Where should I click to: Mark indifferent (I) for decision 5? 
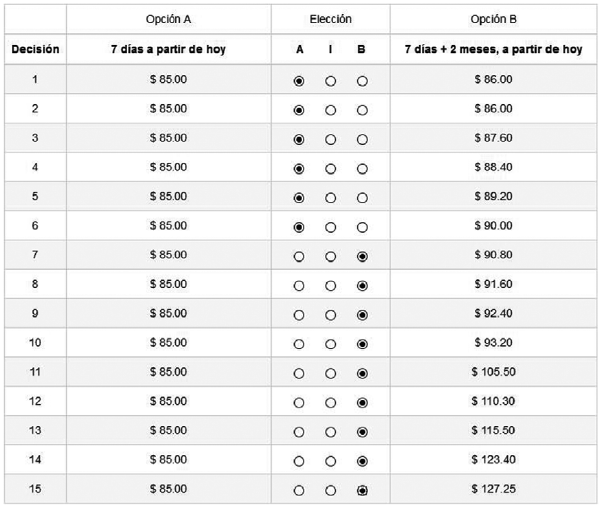(x=330, y=198)
